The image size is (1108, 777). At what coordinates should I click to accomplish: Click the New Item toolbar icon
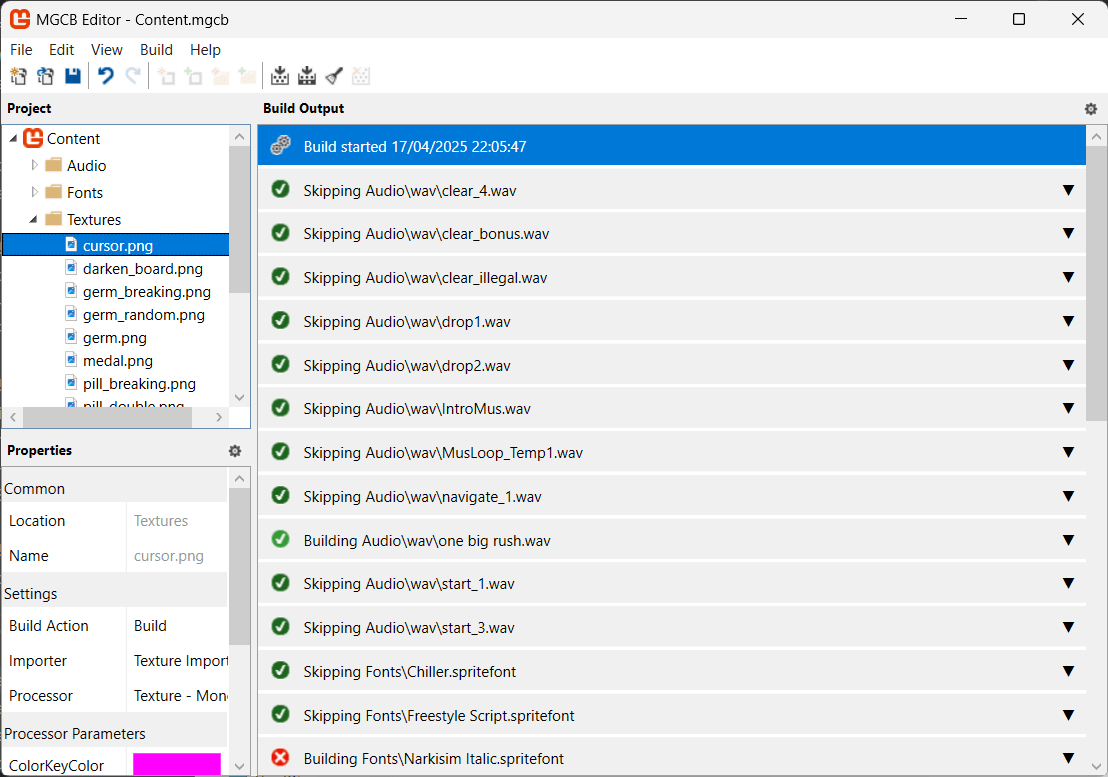166,76
